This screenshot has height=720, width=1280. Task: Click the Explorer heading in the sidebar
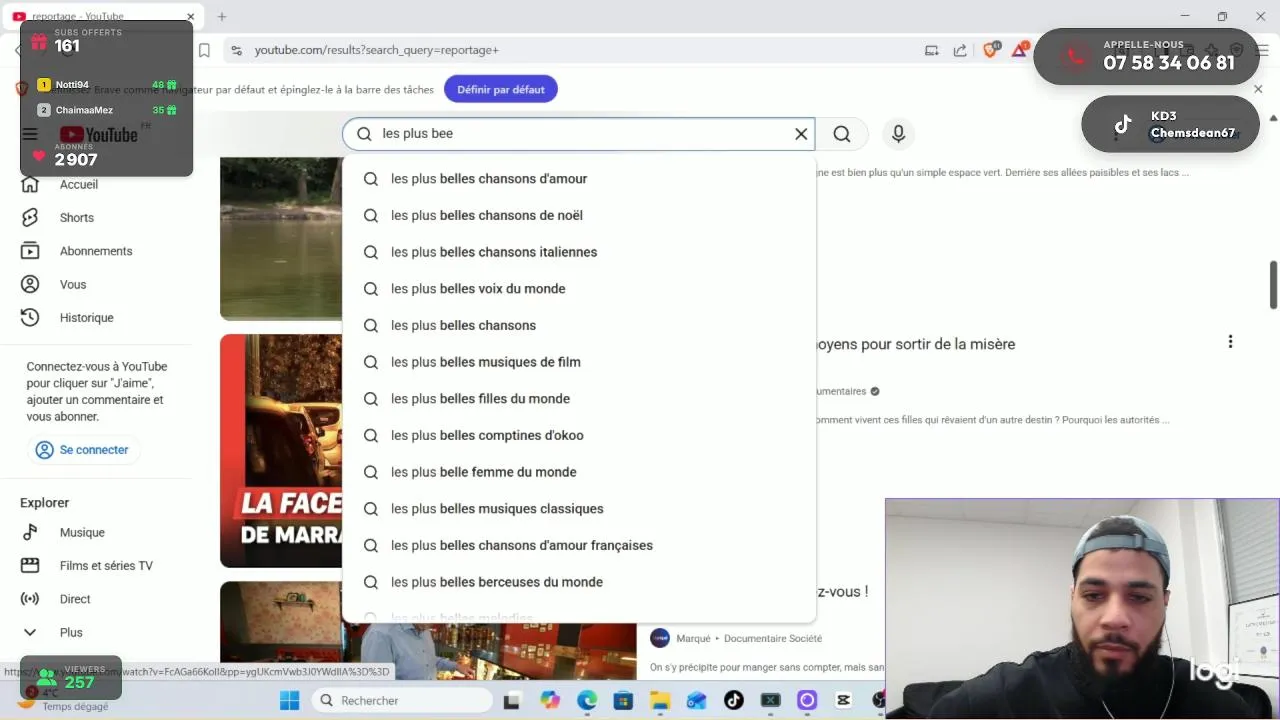[x=44, y=503]
